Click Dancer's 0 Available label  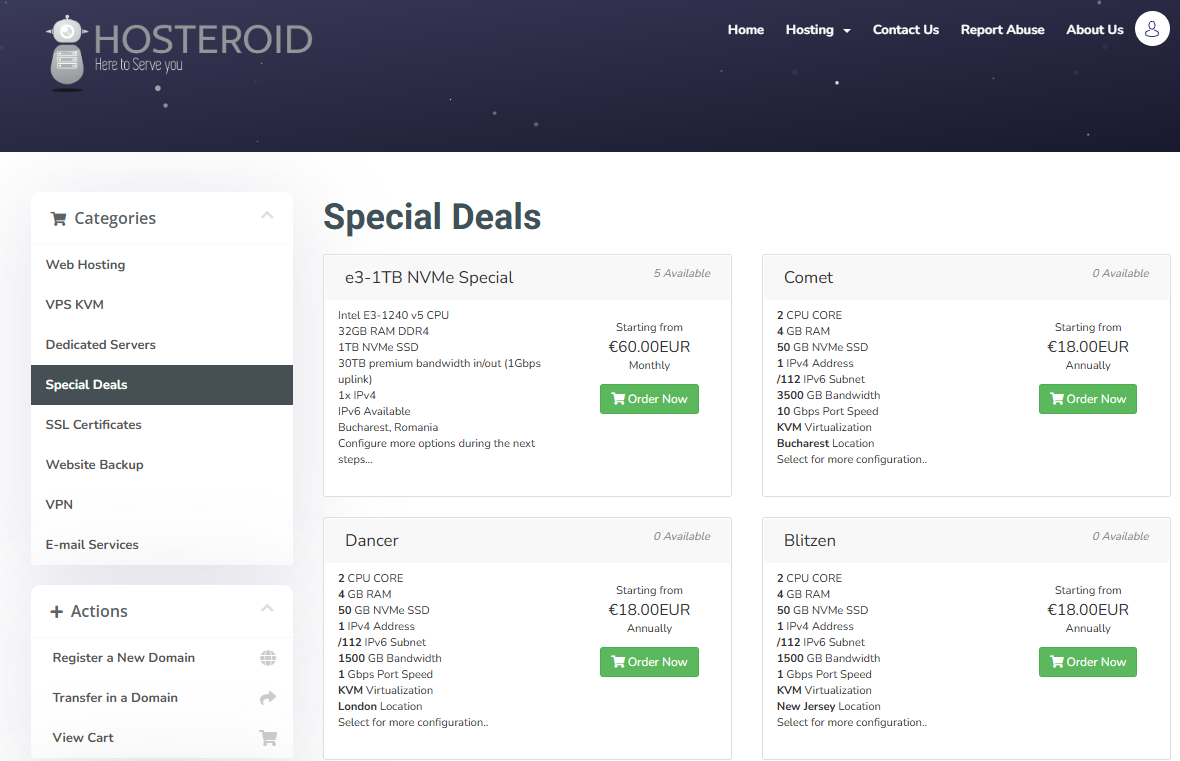(682, 536)
